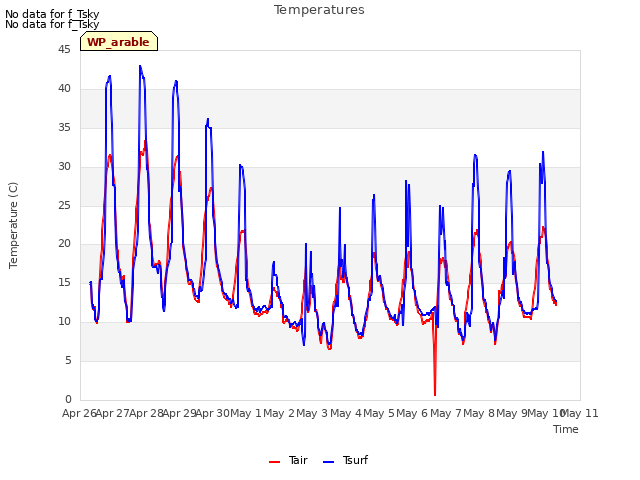Click the May 6 x-axis tick label
This screenshot has height=480, width=640.
click(412, 413)
